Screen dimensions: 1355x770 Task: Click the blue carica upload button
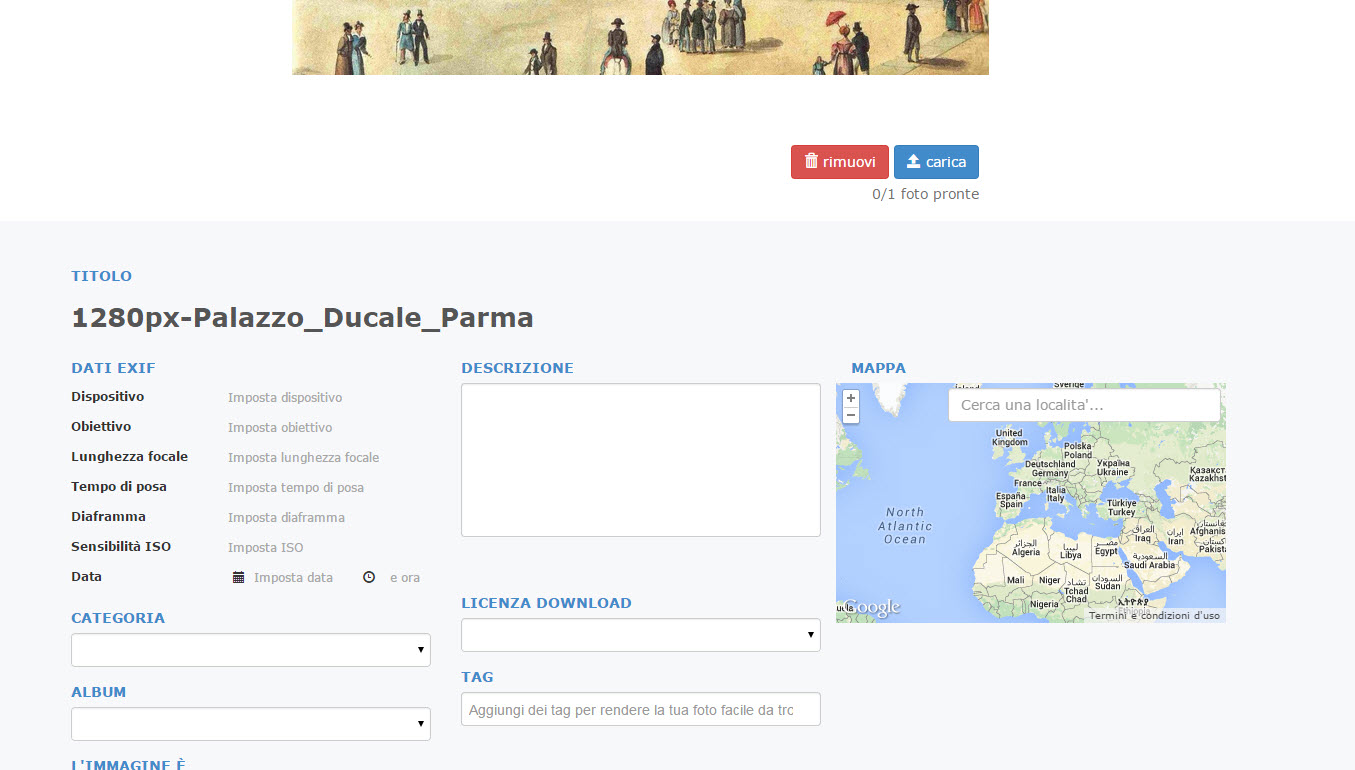[936, 162]
